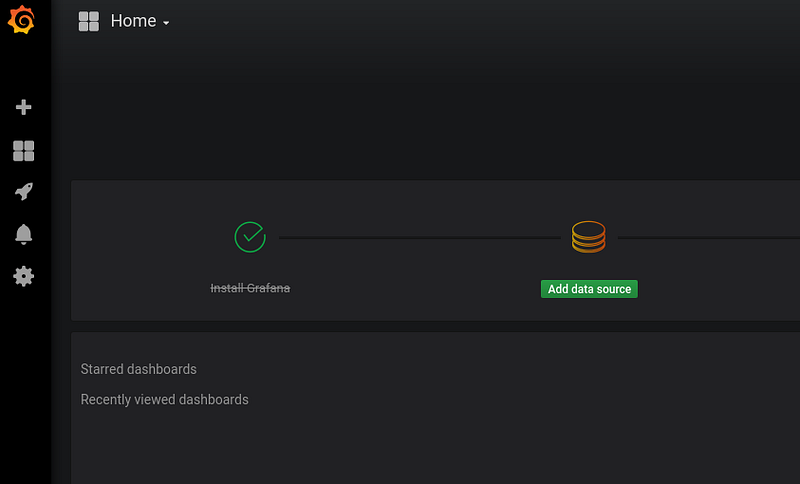The height and width of the screenshot is (484, 800).
Task: Open the Configuration gear icon
Action: (x=23, y=276)
